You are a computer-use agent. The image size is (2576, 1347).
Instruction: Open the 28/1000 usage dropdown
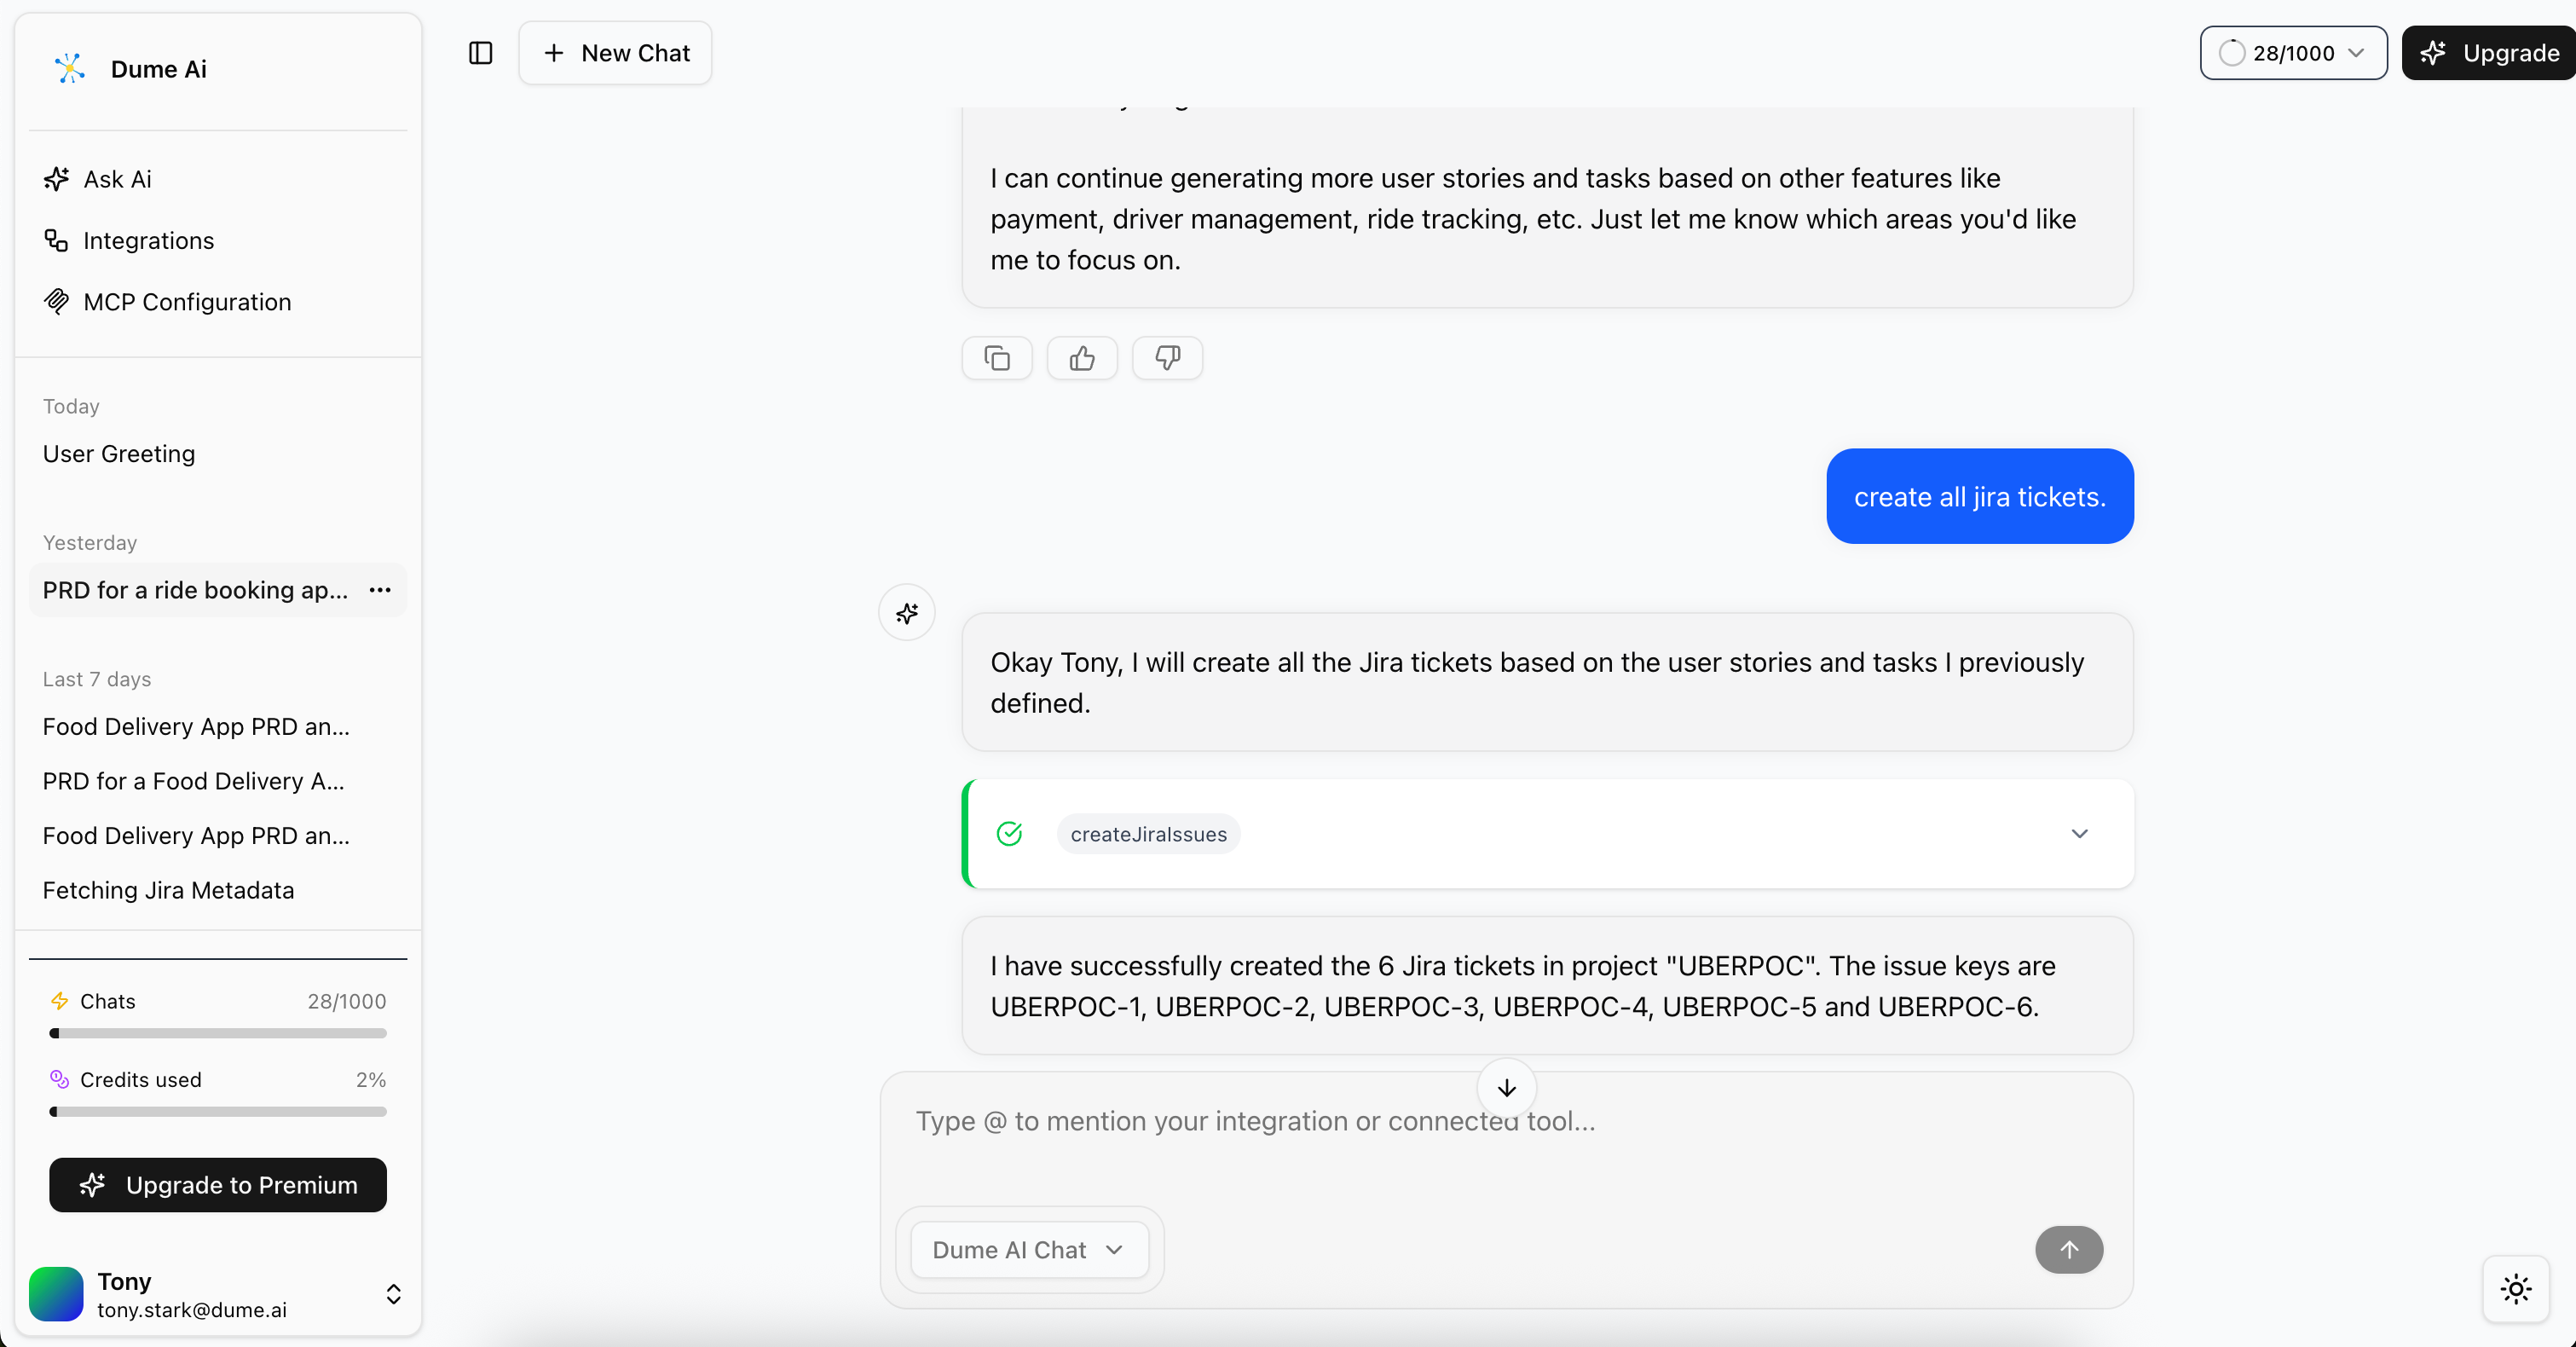point(2293,53)
